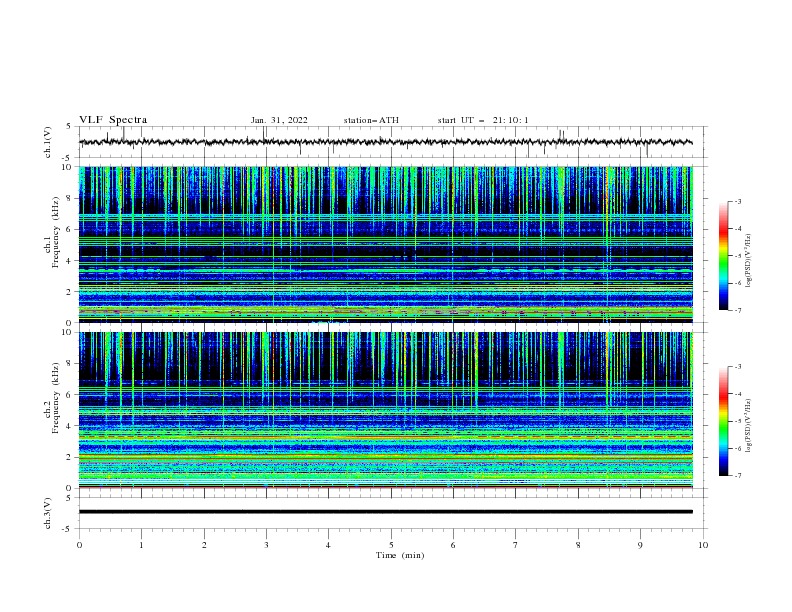Click the "Time (min)" x-axis label
Viewport: 792px width, 612px height.
(400, 555)
